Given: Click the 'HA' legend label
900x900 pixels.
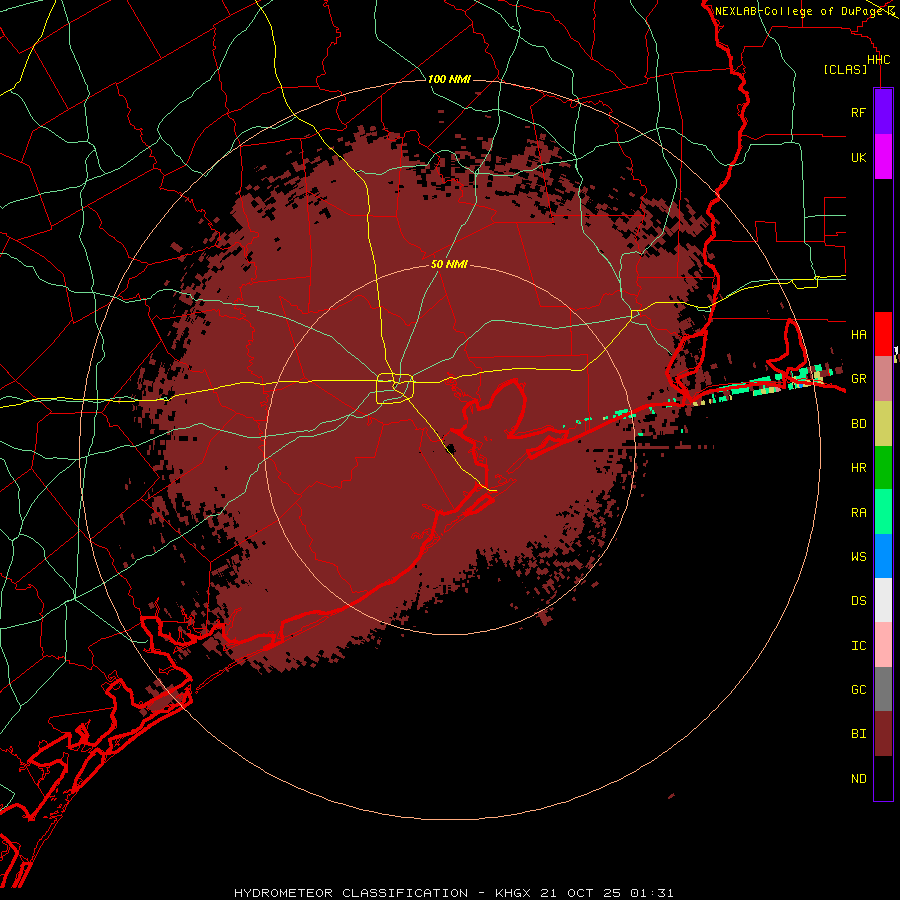Looking at the screenshot, I should click(x=858, y=334).
